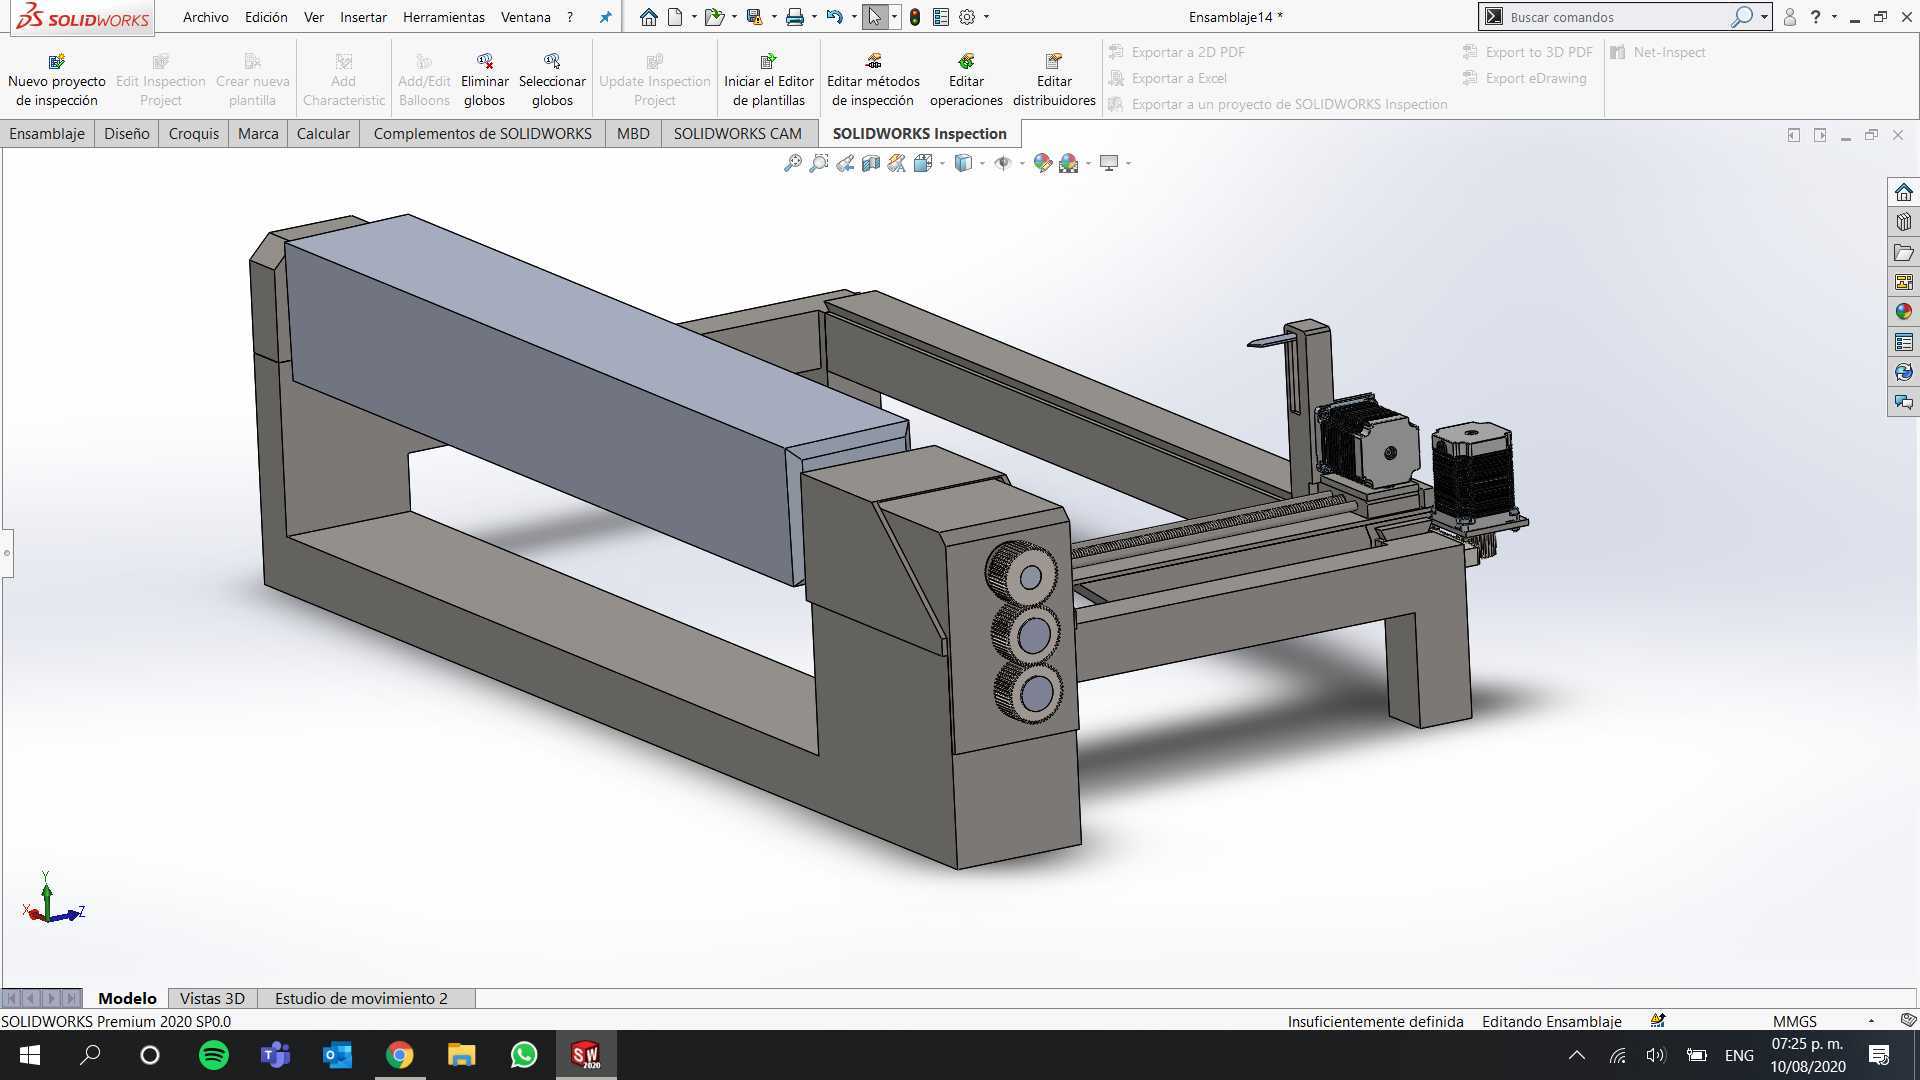Toggle the rebuild traffic light icon

[915, 17]
